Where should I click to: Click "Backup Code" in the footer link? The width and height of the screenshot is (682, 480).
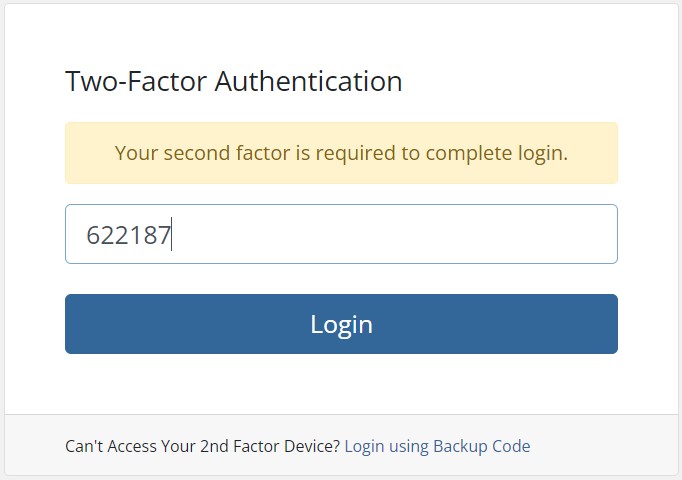pyautogui.click(x=481, y=447)
